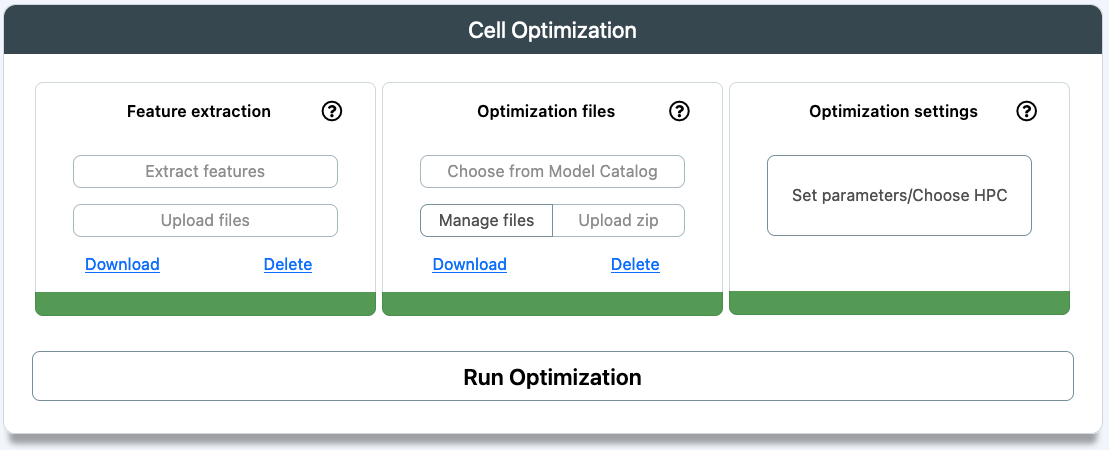1109x450 pixels.
Task: Click the Feature extraction panel title
Action: pyautogui.click(x=199, y=111)
